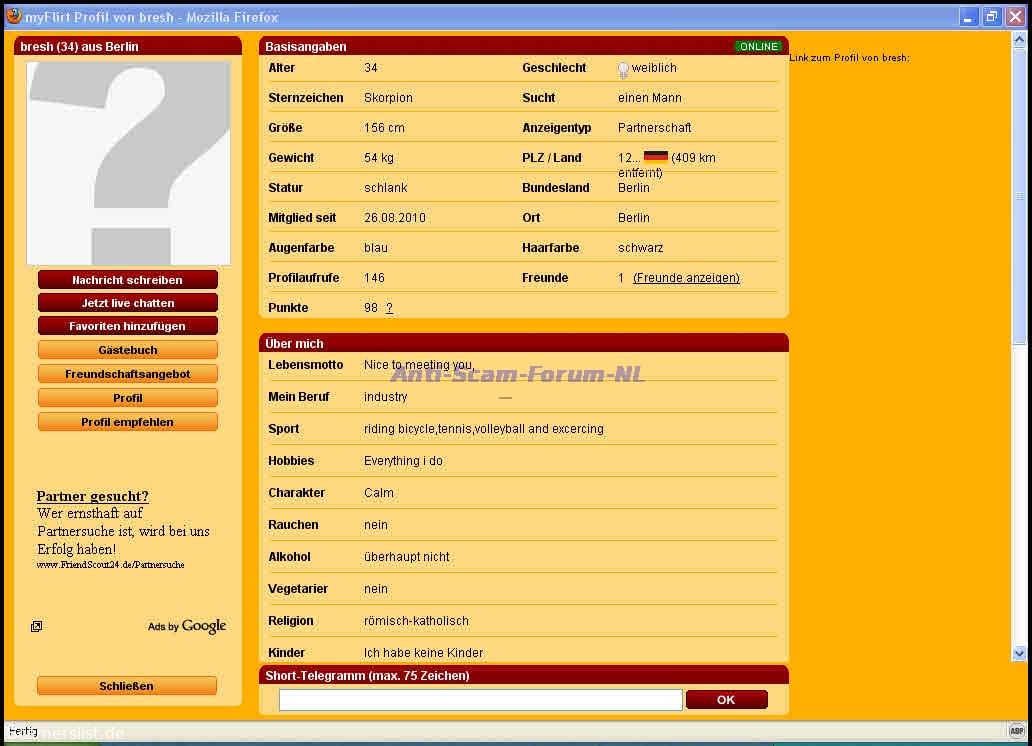Click the scrollbar down arrow
This screenshot has height=746, width=1032.
coord(1019,653)
